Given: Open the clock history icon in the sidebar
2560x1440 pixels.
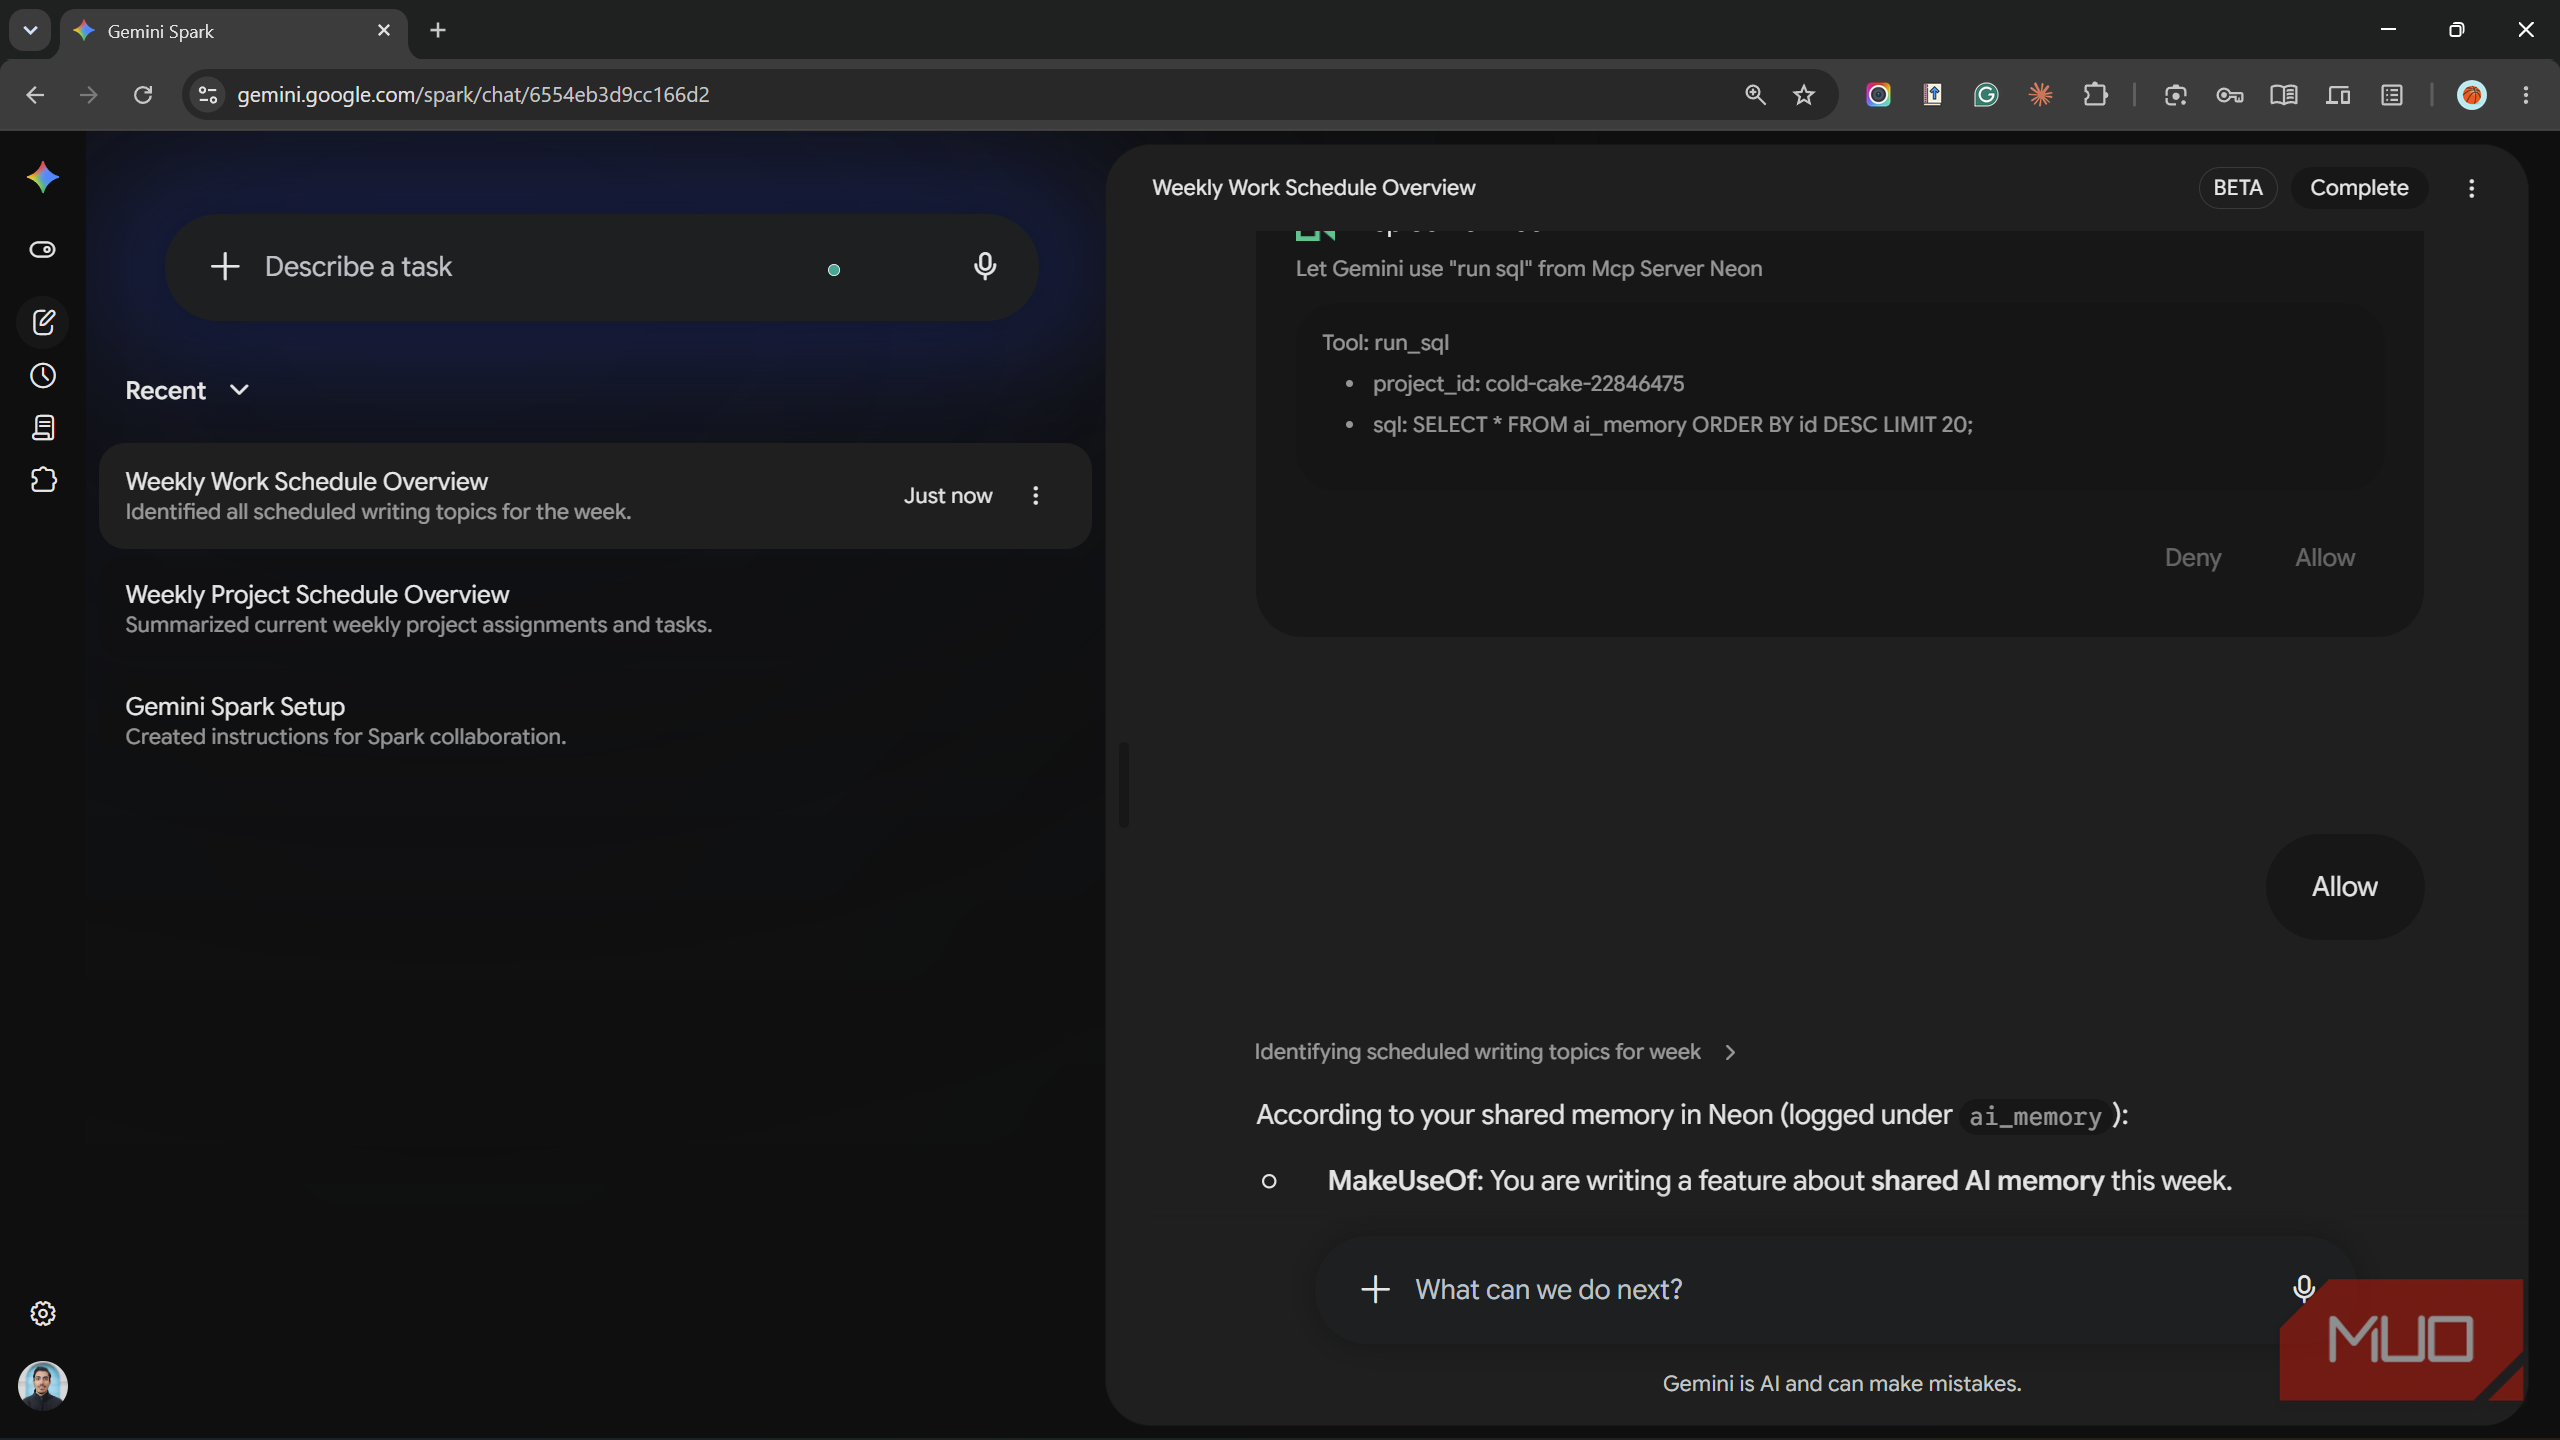Looking at the screenshot, I should [43, 376].
